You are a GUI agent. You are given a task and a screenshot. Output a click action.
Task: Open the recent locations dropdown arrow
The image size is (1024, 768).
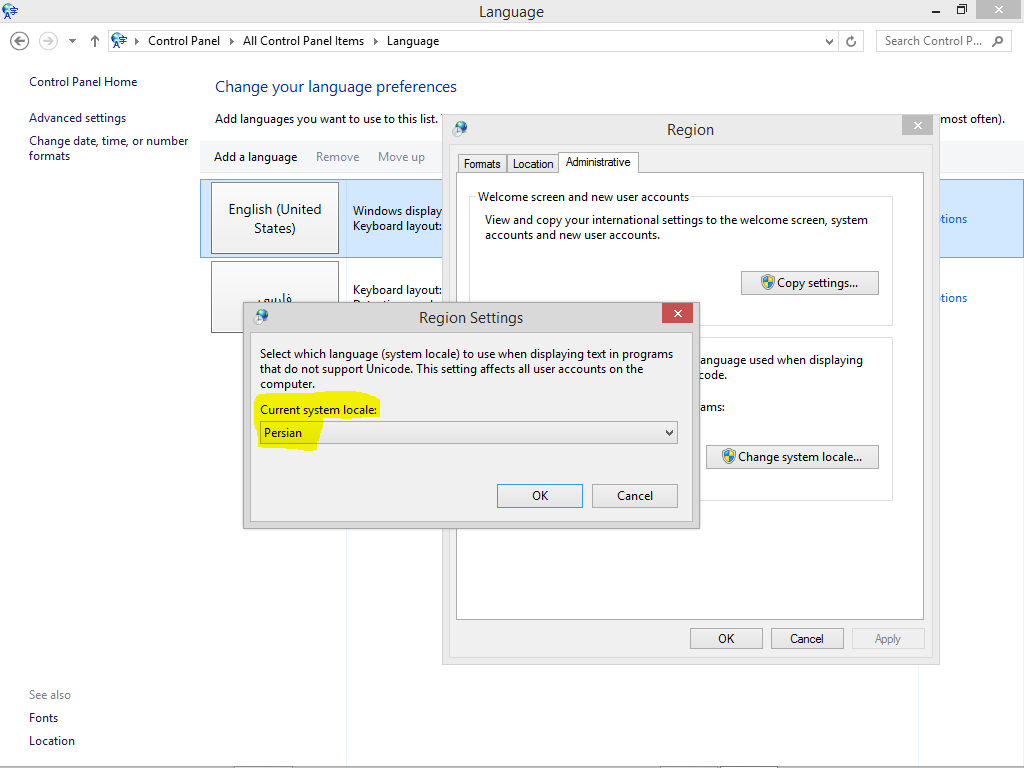72,41
